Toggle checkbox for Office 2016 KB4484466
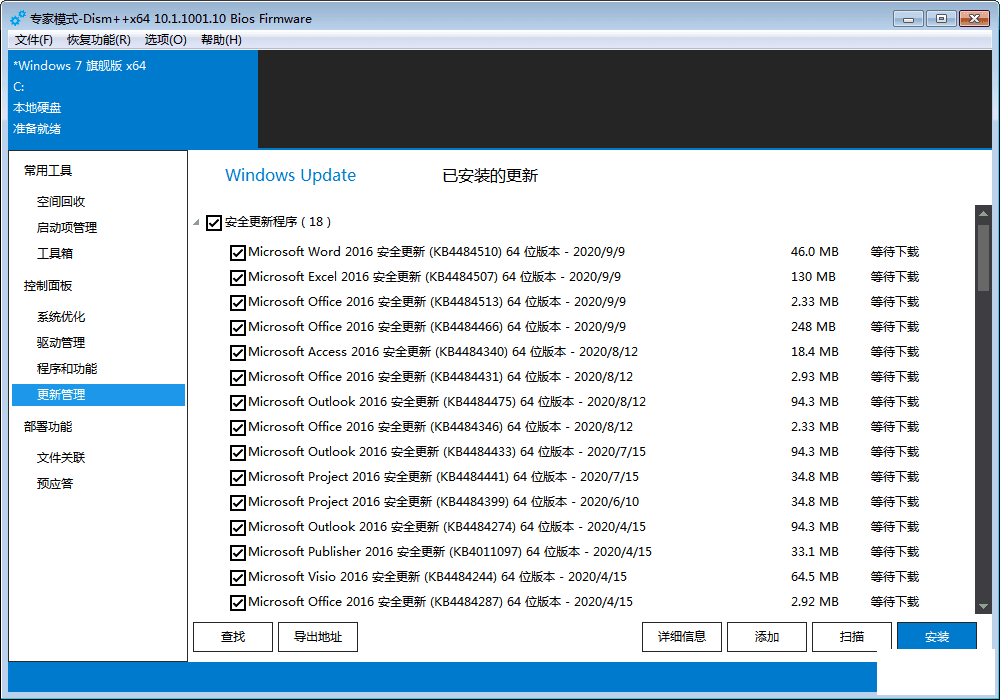 (238, 328)
